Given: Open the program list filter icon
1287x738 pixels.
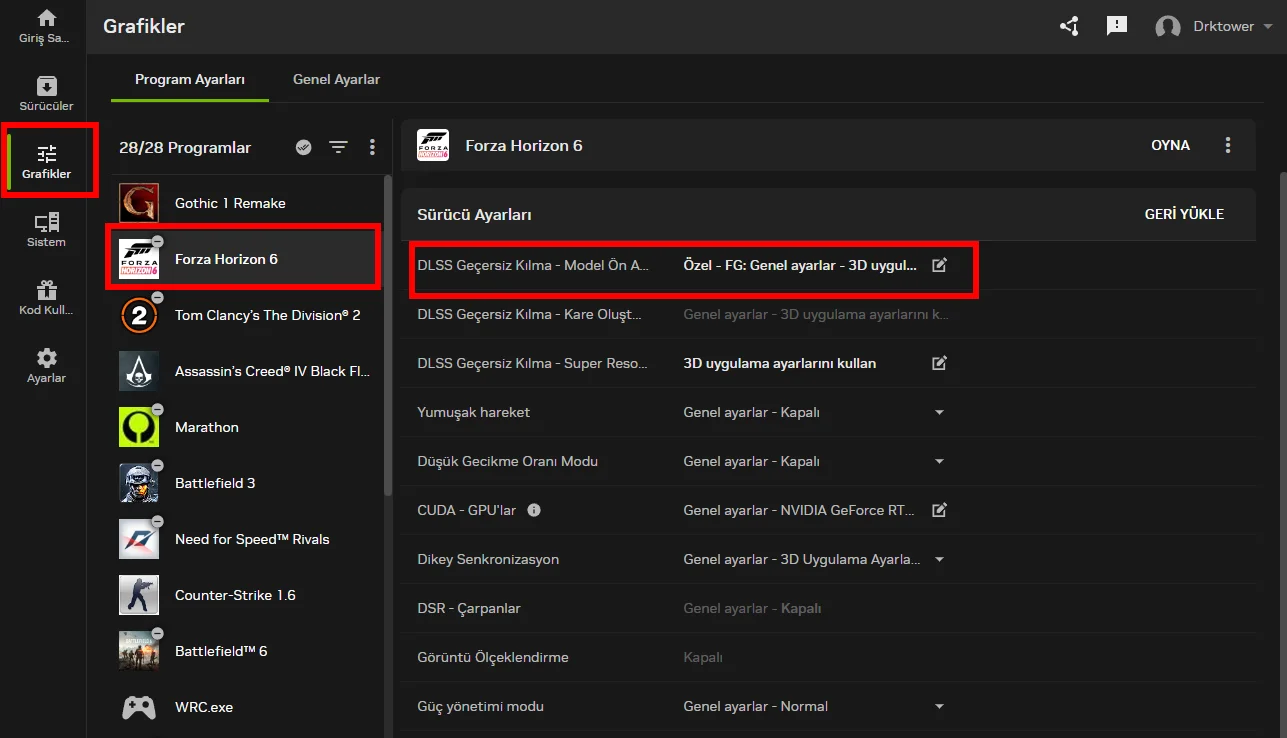Looking at the screenshot, I should 339,147.
